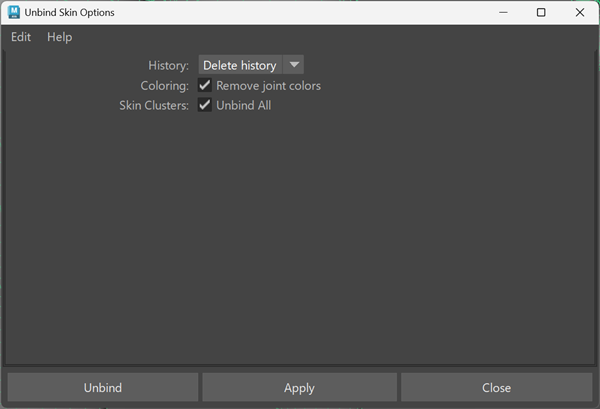Click the Unbind button
The width and height of the screenshot is (600, 409).
tap(103, 387)
